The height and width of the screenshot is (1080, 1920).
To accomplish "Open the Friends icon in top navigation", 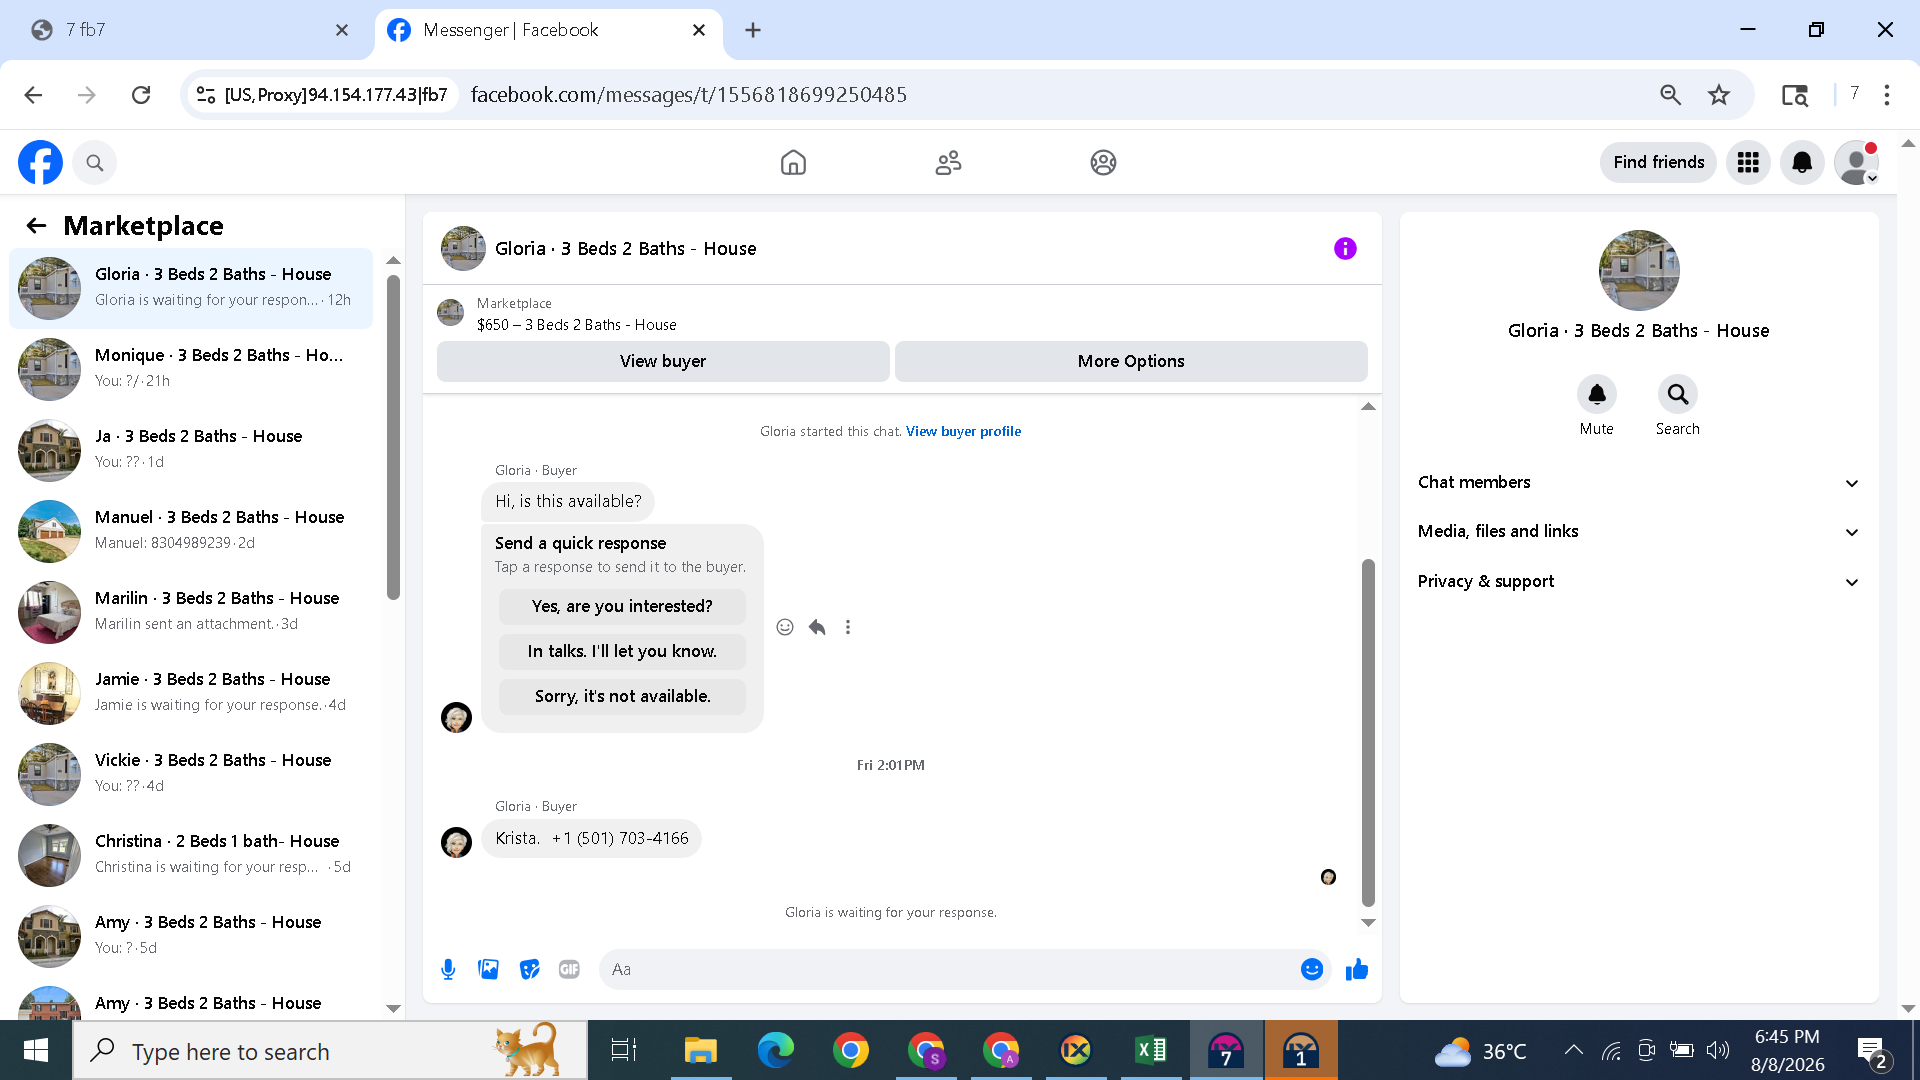I will point(948,162).
